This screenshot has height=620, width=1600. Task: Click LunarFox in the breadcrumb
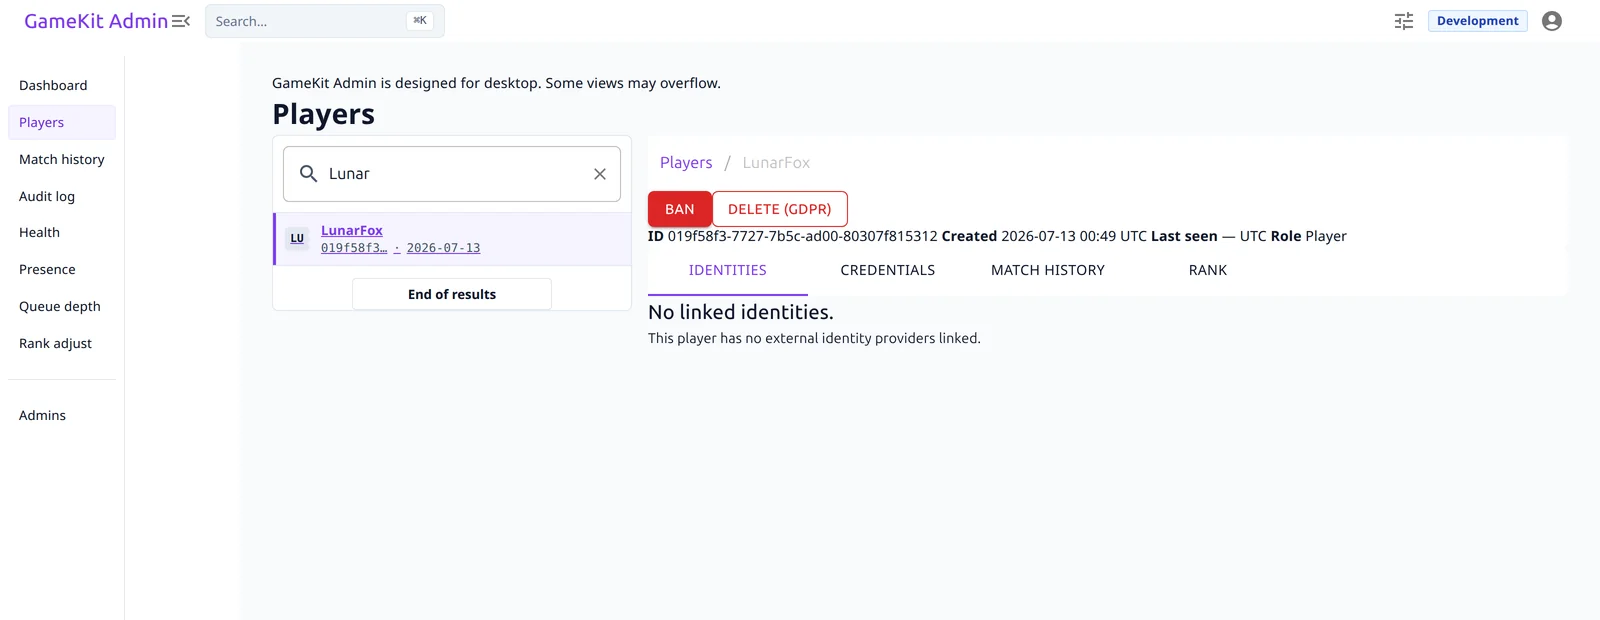[776, 163]
